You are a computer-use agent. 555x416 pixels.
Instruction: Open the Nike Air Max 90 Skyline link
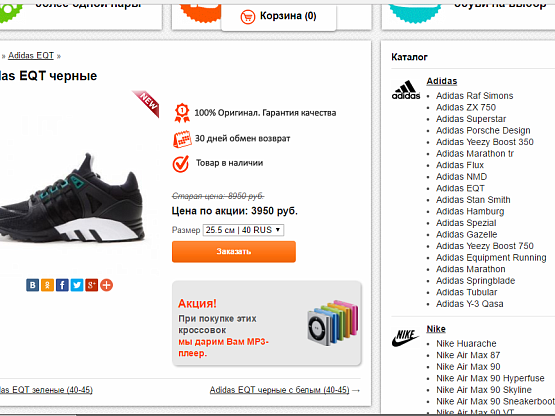click(484, 390)
